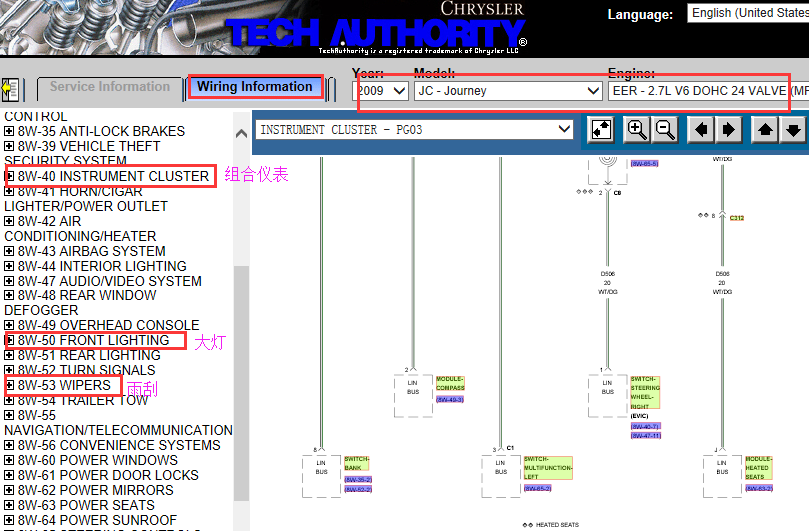The height and width of the screenshot is (531, 809).
Task: Follow the 8W-47-11 link under steering wheel switch
Action: [645, 436]
